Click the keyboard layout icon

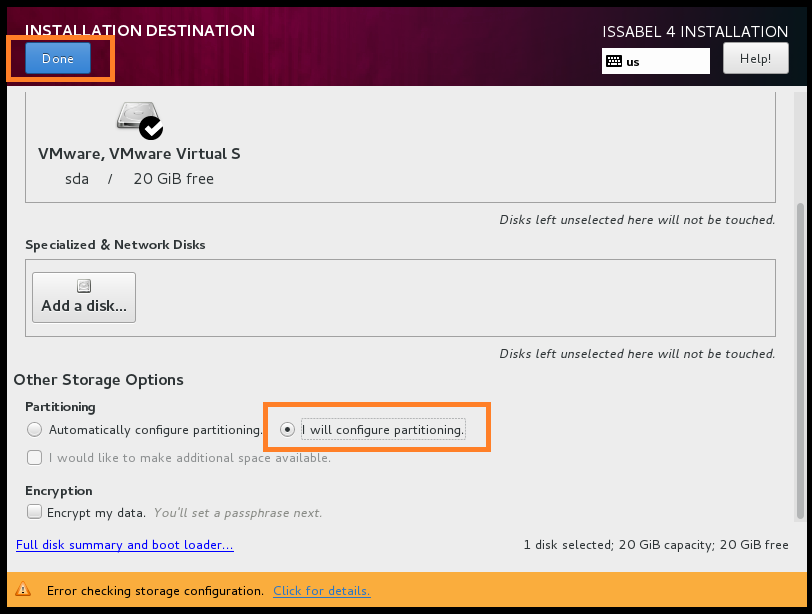click(x=613, y=62)
